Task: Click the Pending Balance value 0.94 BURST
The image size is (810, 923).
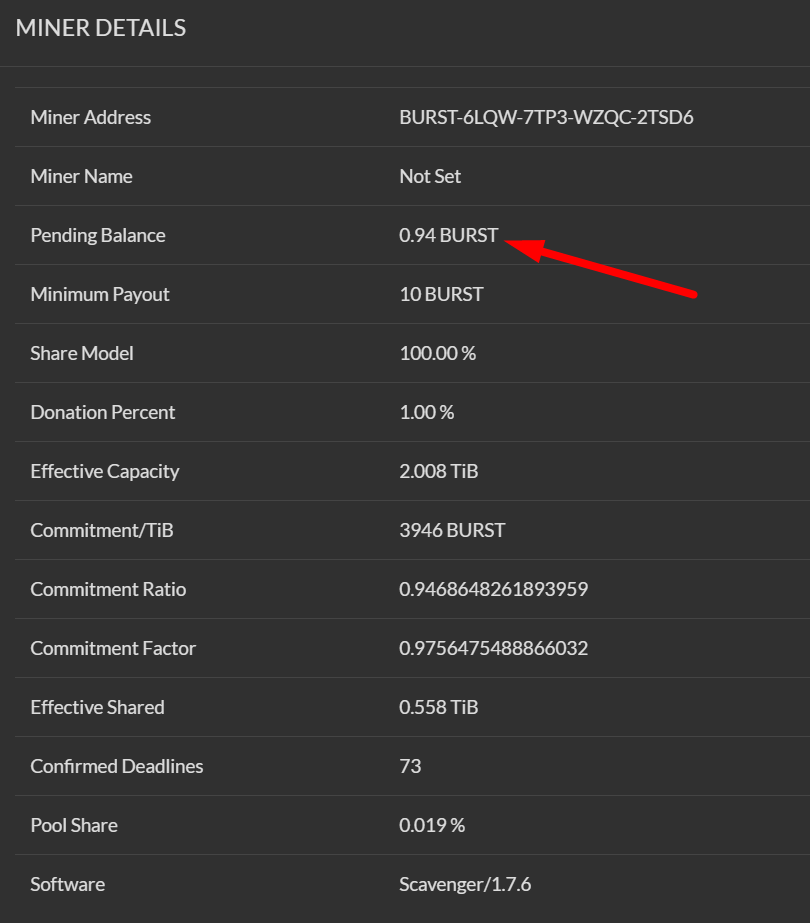Action: 449,235
